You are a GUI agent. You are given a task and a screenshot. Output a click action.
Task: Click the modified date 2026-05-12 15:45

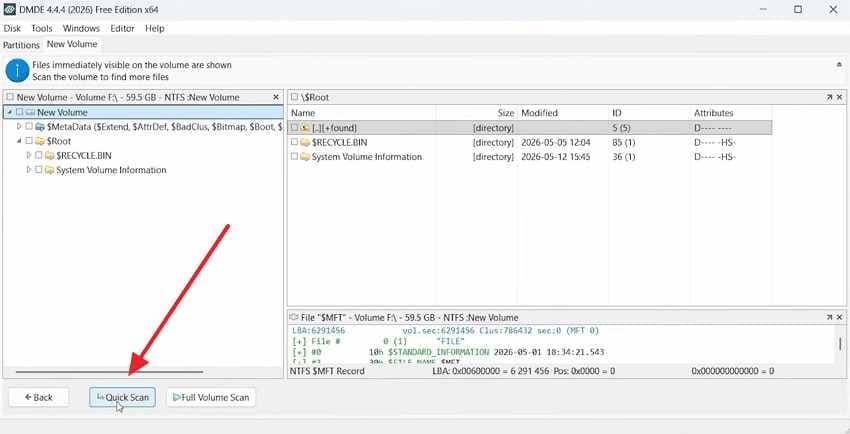[556, 157]
